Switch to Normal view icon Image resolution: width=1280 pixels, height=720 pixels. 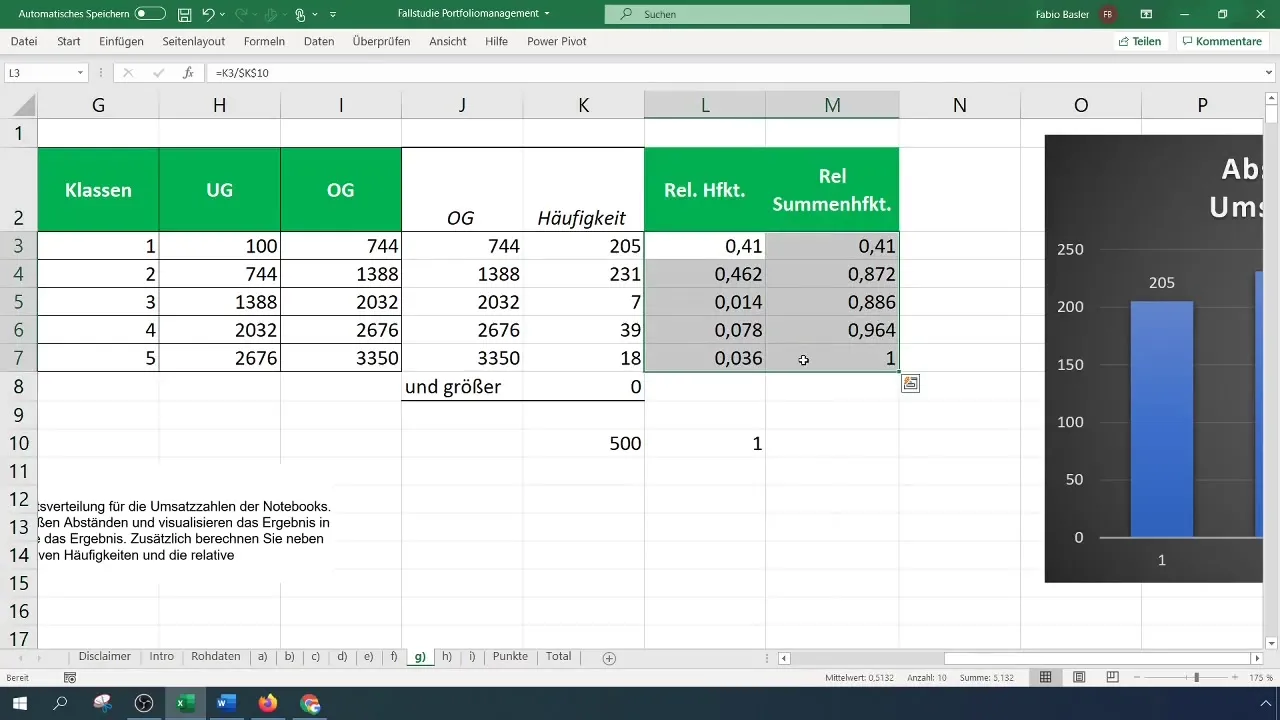tap(1045, 678)
